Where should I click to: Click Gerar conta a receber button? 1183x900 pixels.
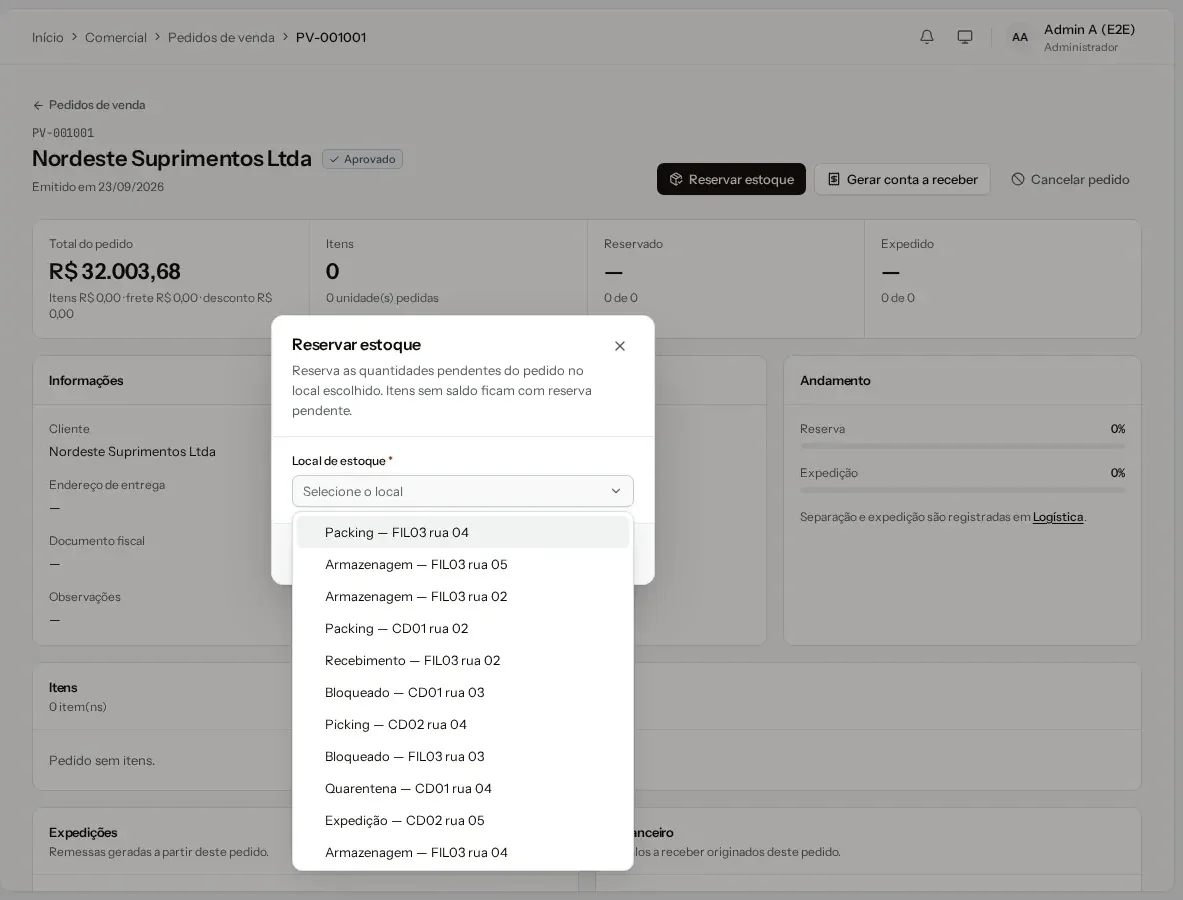tap(902, 180)
